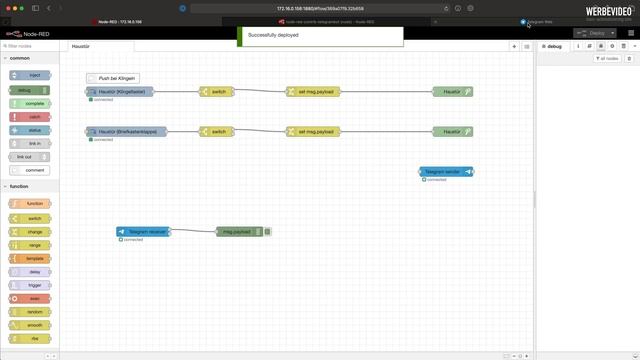Screen dimensions: 640x360
Task: Select the rbe node in the palette
Action: [30, 339]
